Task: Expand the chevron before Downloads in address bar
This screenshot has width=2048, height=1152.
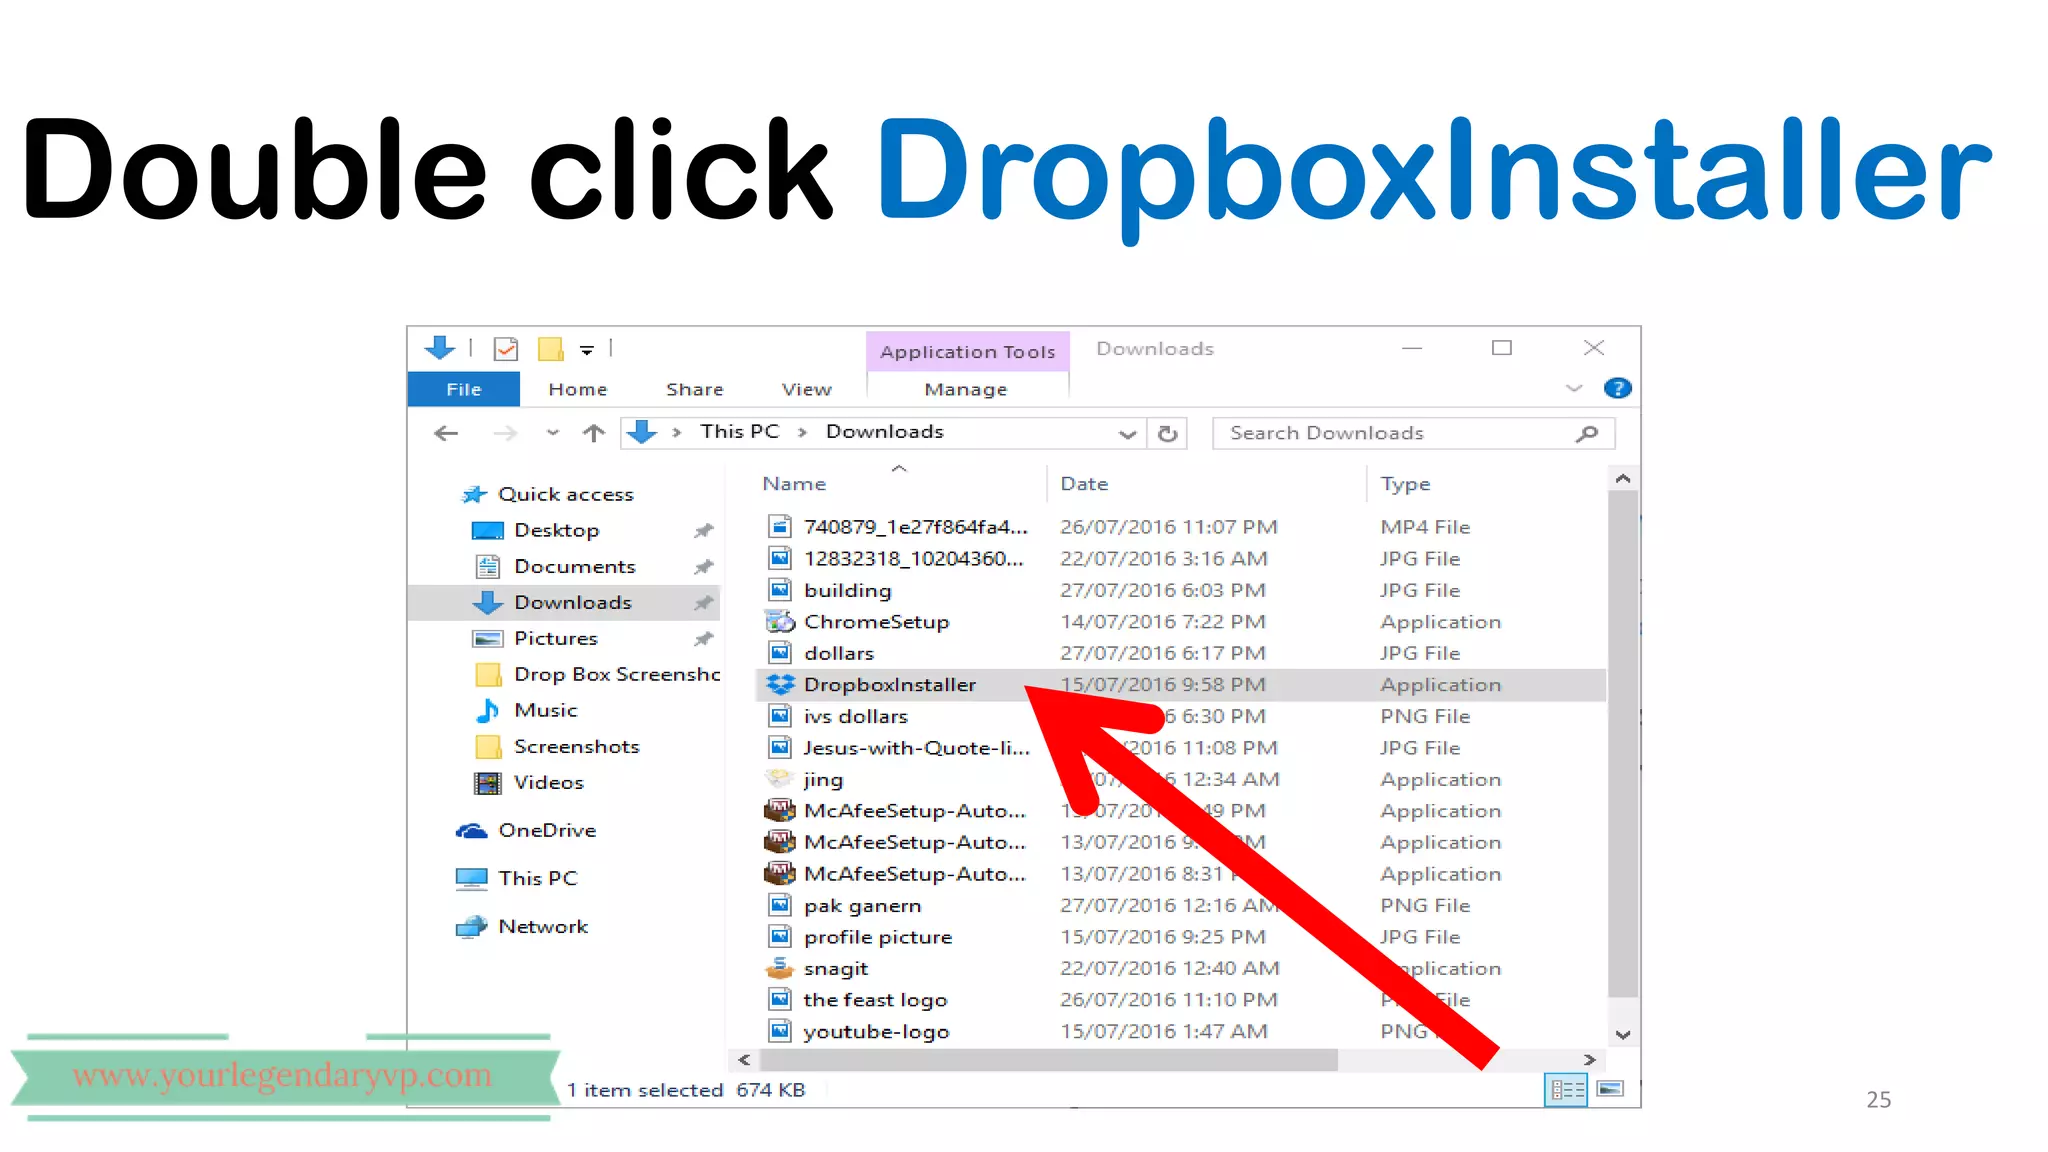Action: coord(802,432)
